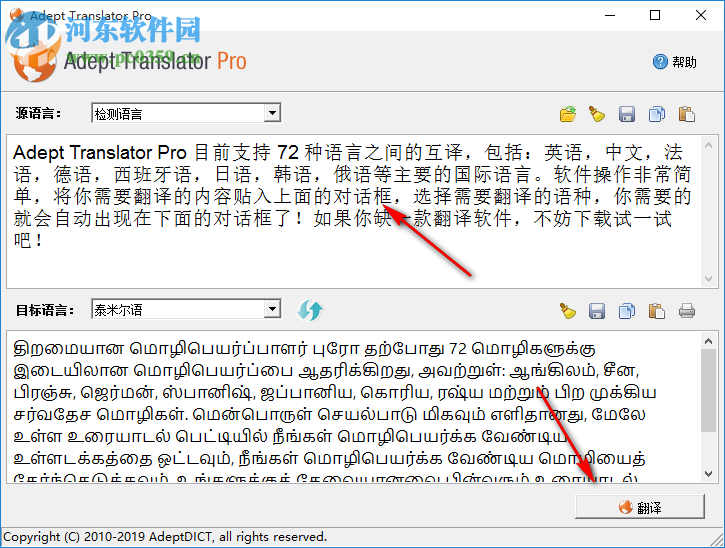
Task: Expand 源语言 language dropdown arrow
Action: pyautogui.click(x=272, y=113)
